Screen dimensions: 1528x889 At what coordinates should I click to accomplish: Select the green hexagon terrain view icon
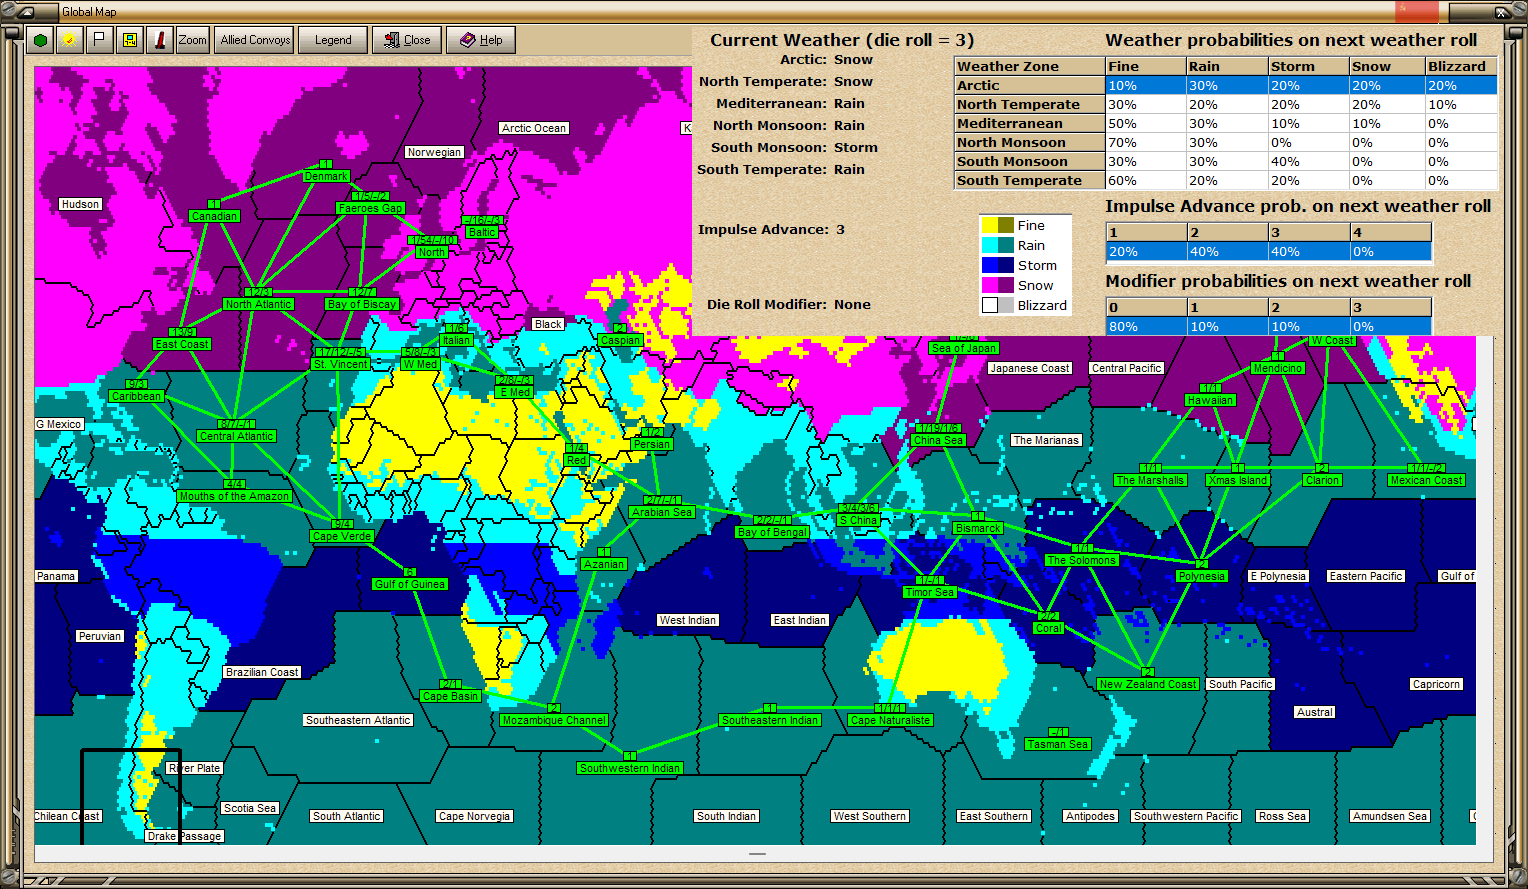tap(40, 40)
